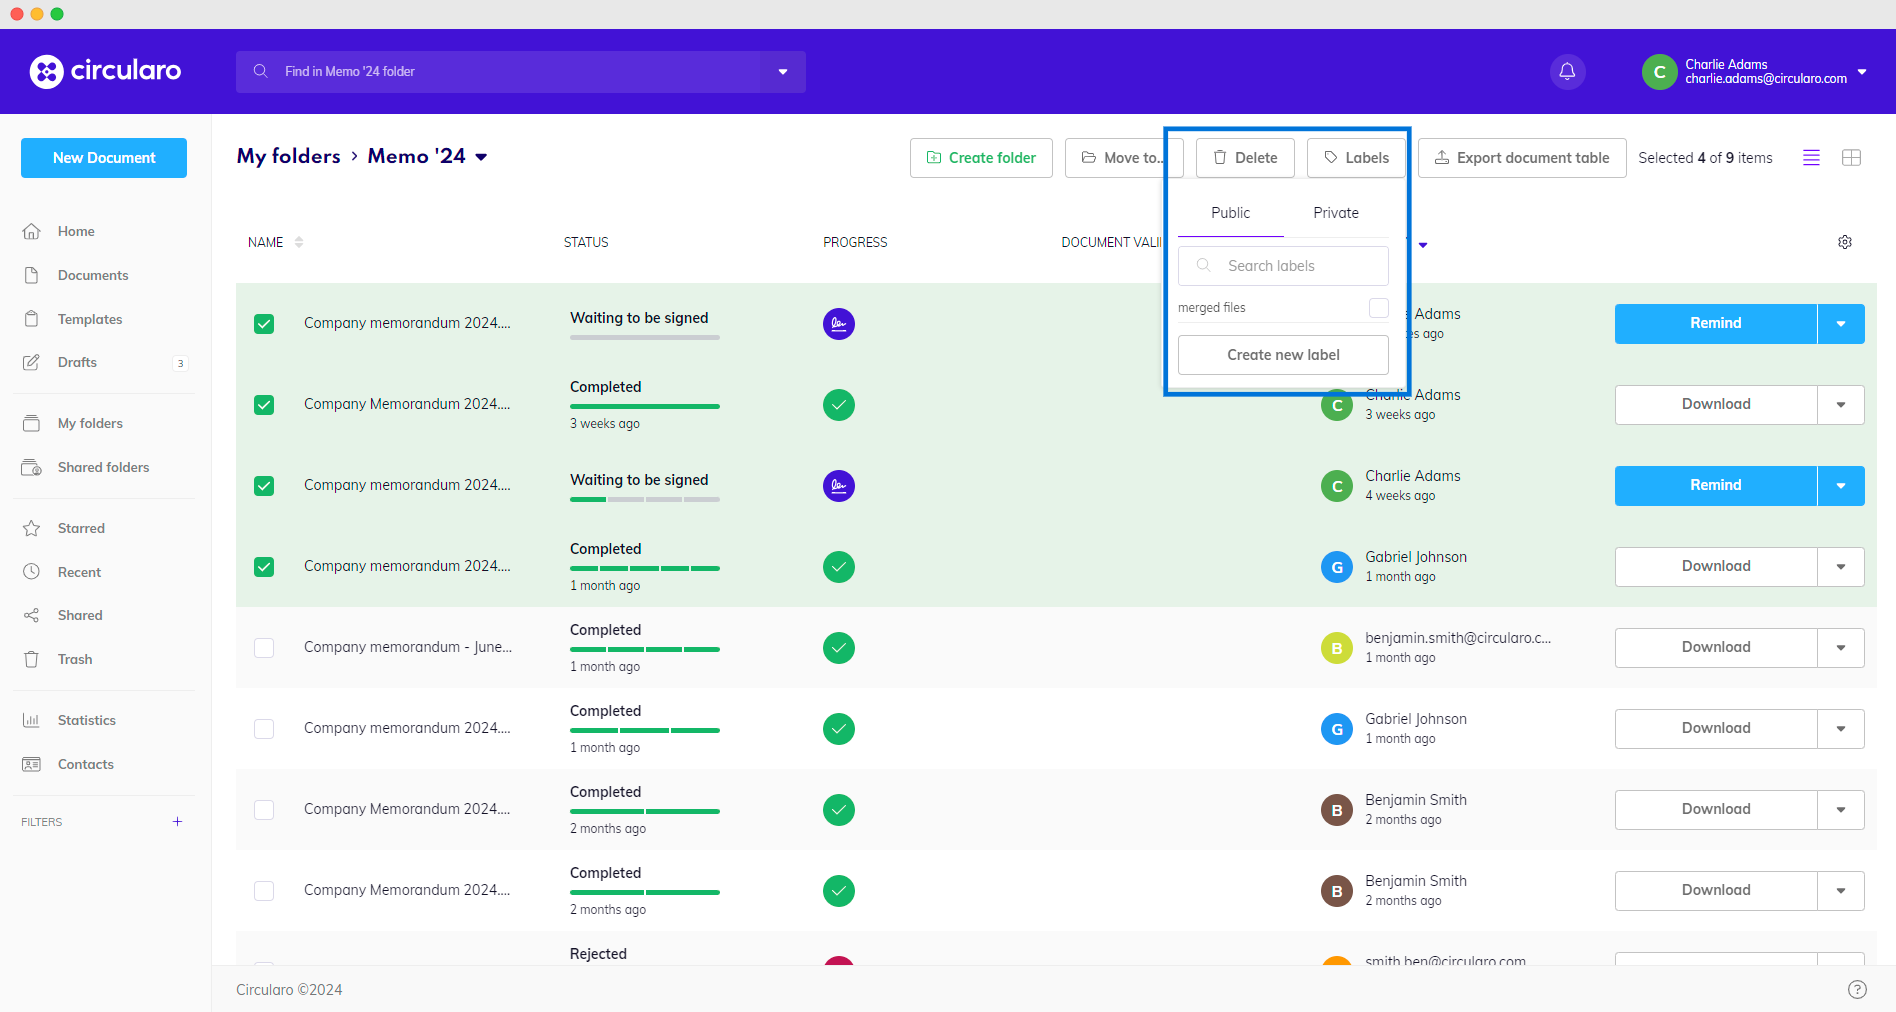Viewport: 1896px width, 1012px height.
Task: Click Create folder button
Action: pyautogui.click(x=981, y=158)
